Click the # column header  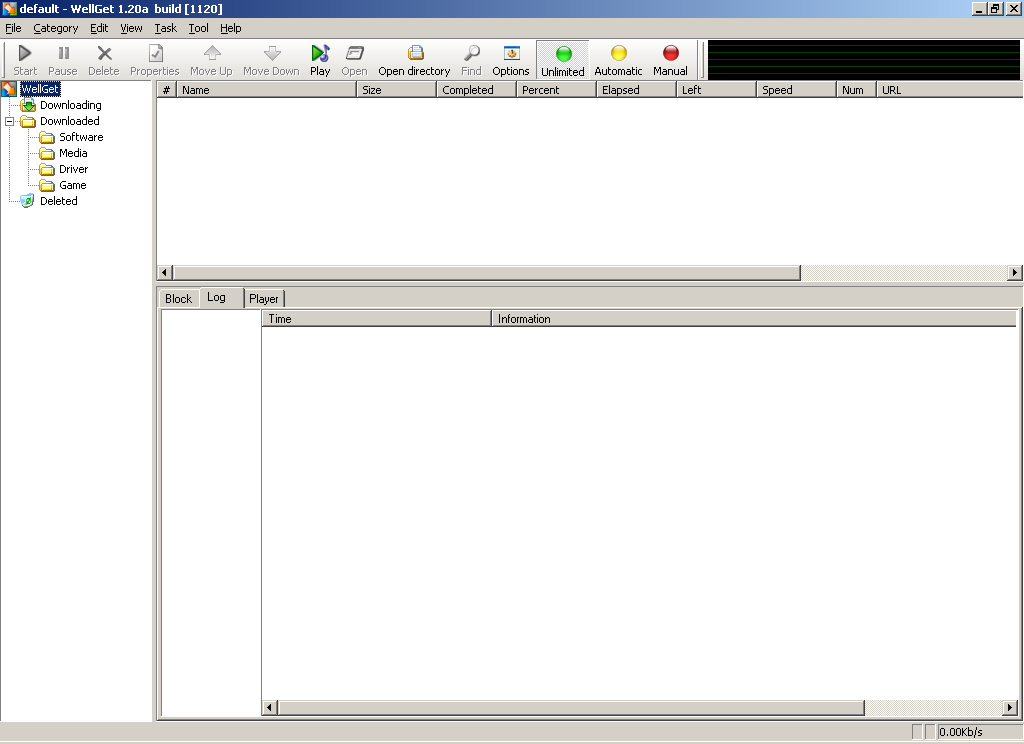(x=167, y=90)
